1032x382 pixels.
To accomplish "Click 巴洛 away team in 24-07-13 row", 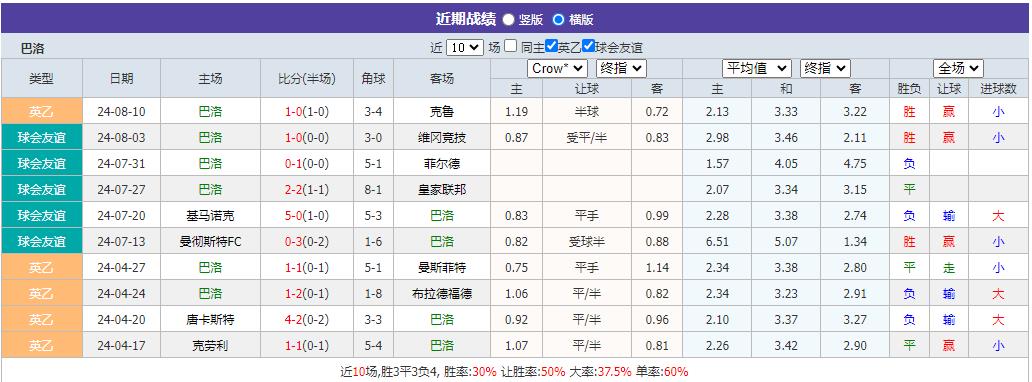I will tap(442, 242).
